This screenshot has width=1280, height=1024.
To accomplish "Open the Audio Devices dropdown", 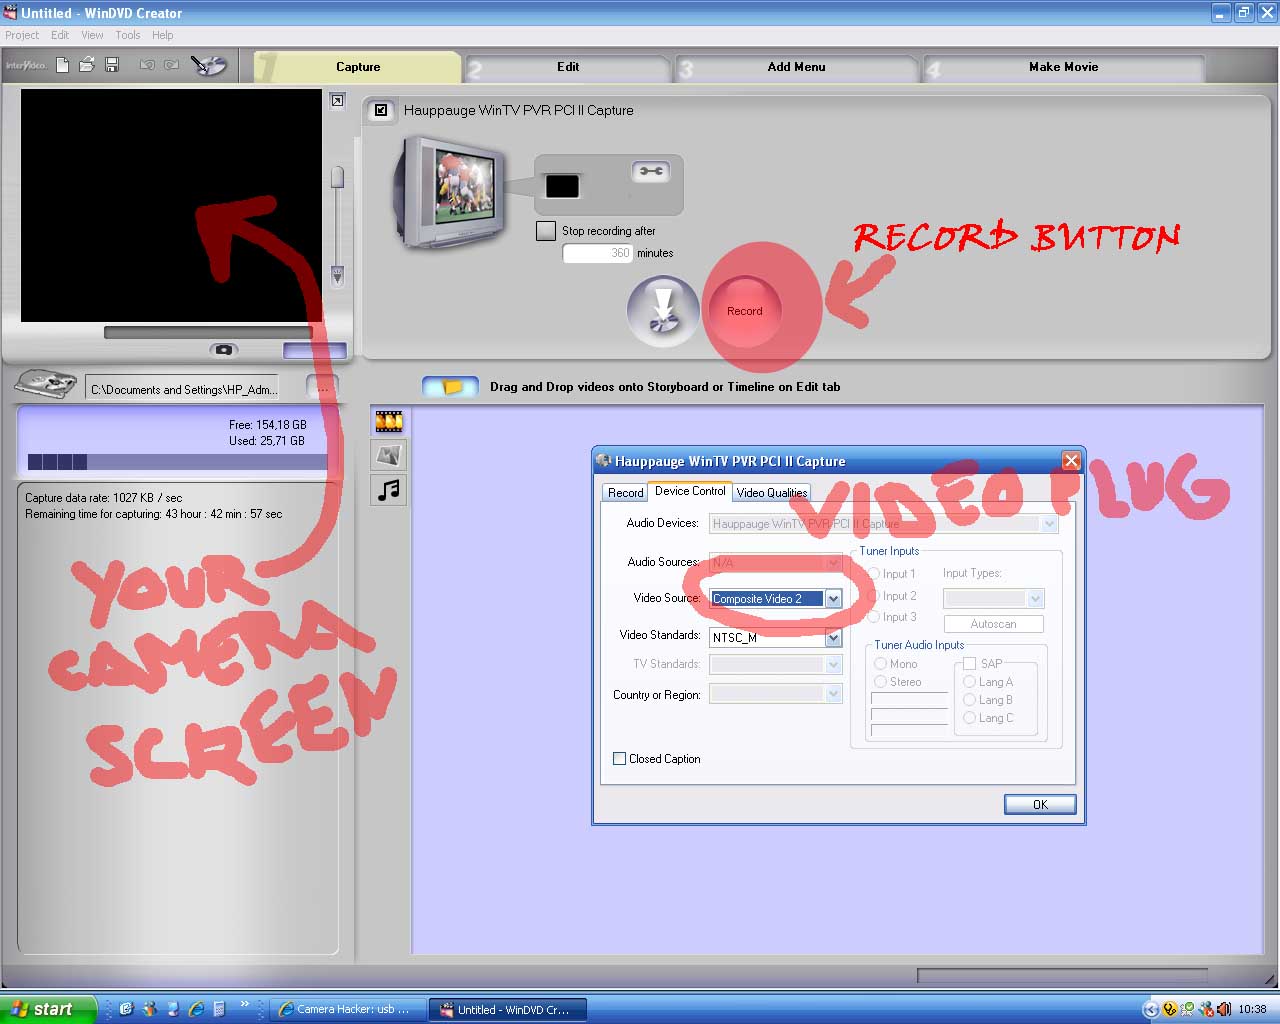I will [x=1049, y=523].
